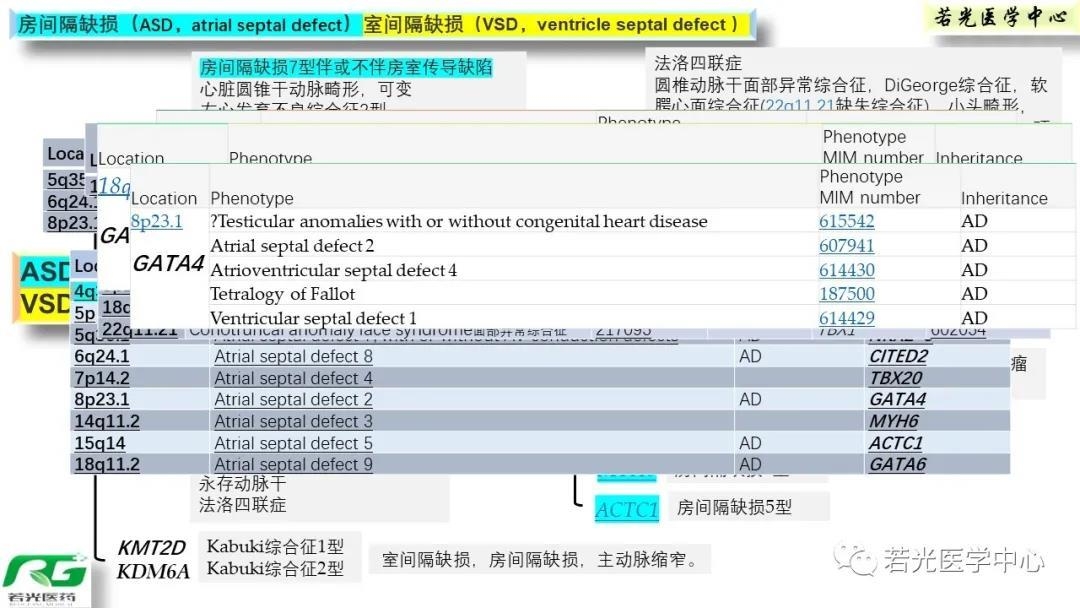Click the WeChat icon beside 若光医学中心 watermark

click(856, 559)
